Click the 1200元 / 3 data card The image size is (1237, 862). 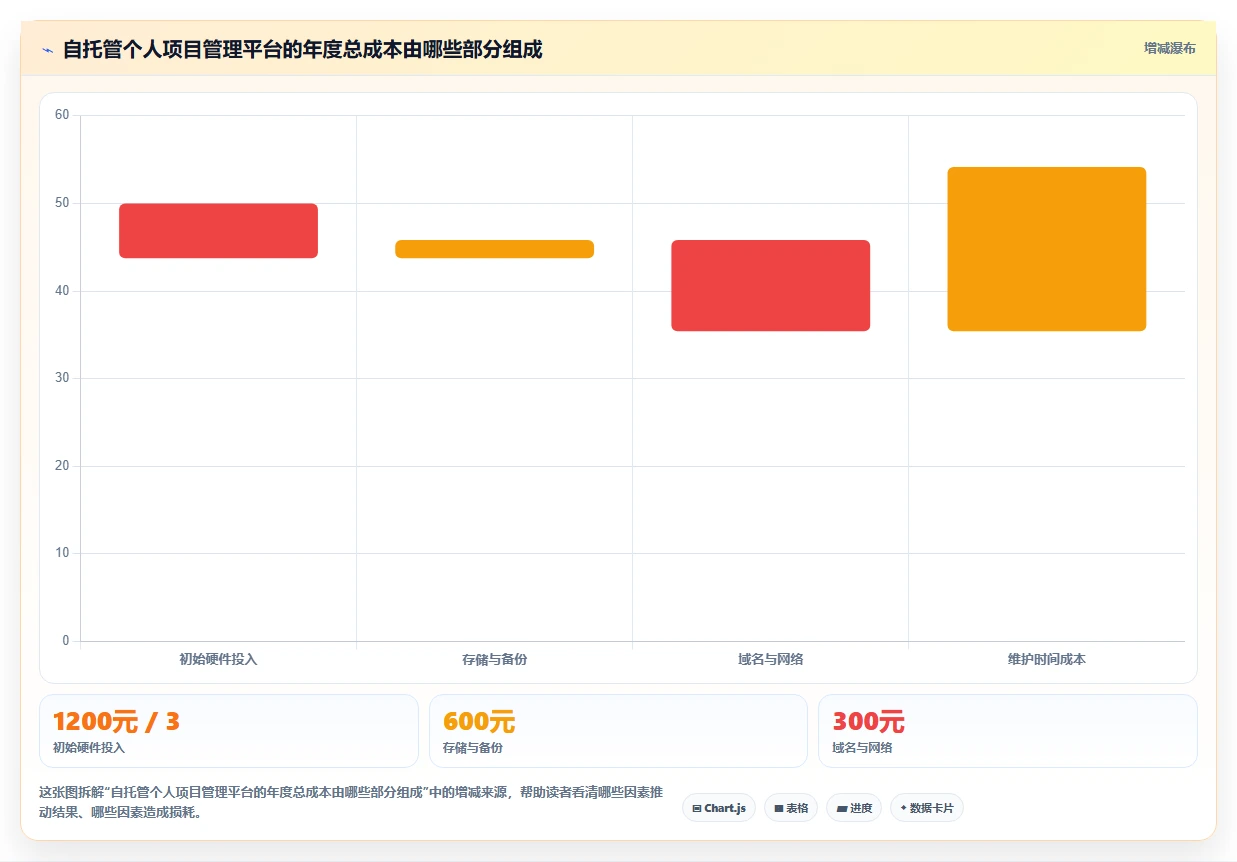click(228, 731)
